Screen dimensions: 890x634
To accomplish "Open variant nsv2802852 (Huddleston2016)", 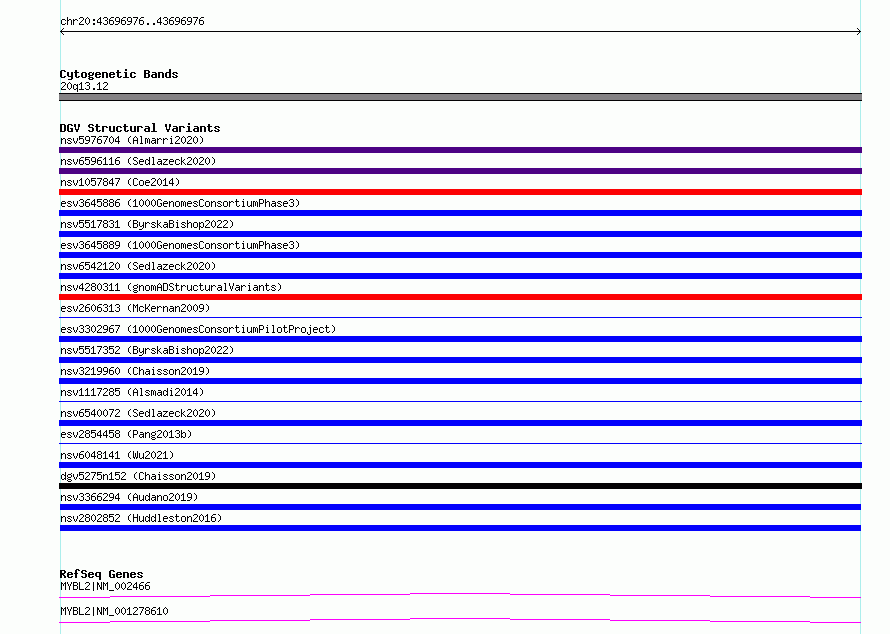I will 141,518.
